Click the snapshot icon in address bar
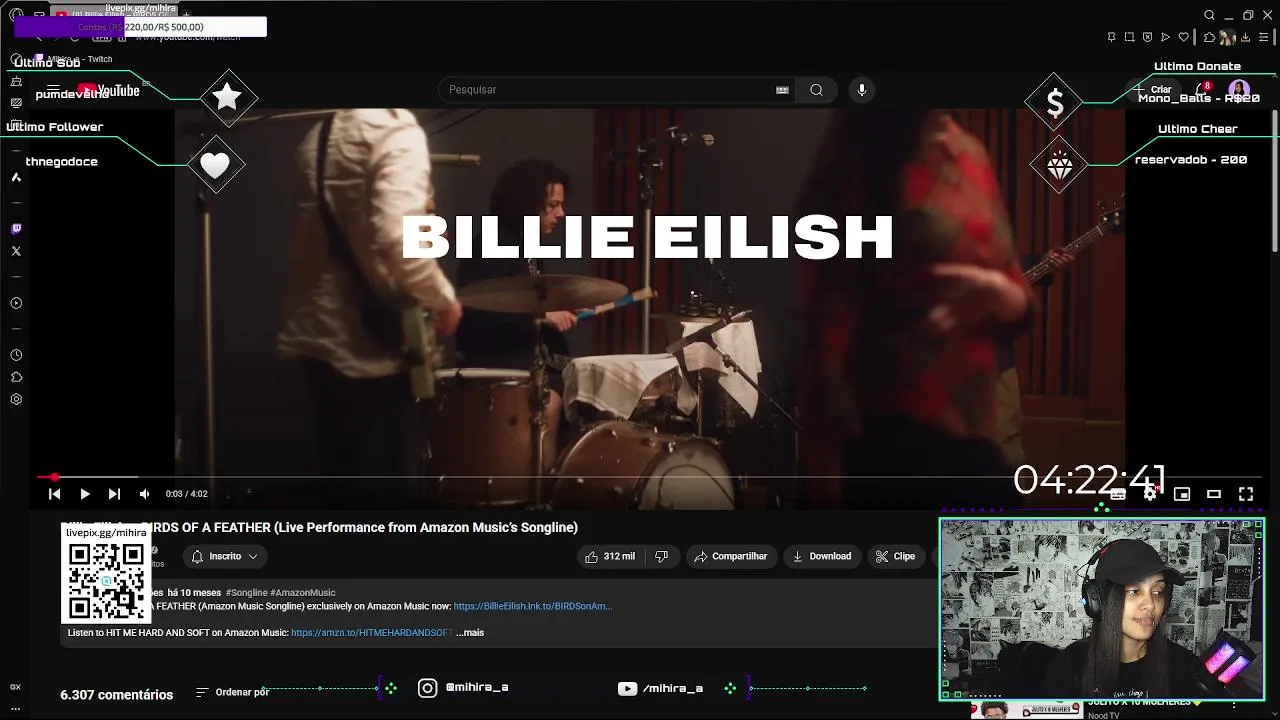This screenshot has height=720, width=1280. click(x=1129, y=37)
